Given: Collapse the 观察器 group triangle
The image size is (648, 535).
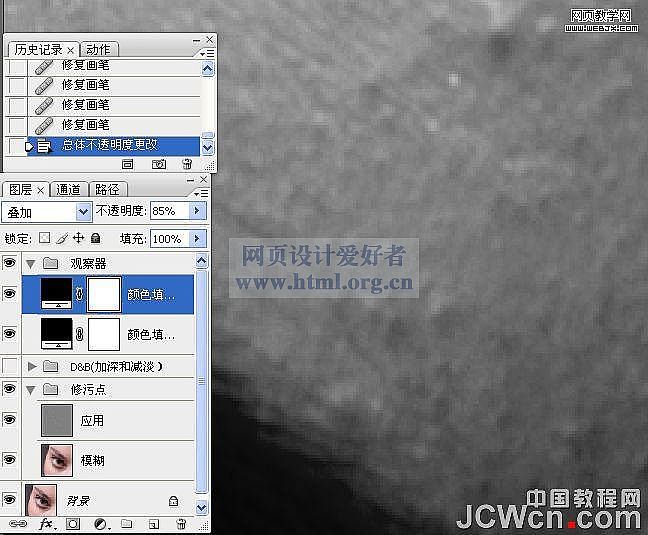Looking at the screenshot, I should pyautogui.click(x=31, y=263).
